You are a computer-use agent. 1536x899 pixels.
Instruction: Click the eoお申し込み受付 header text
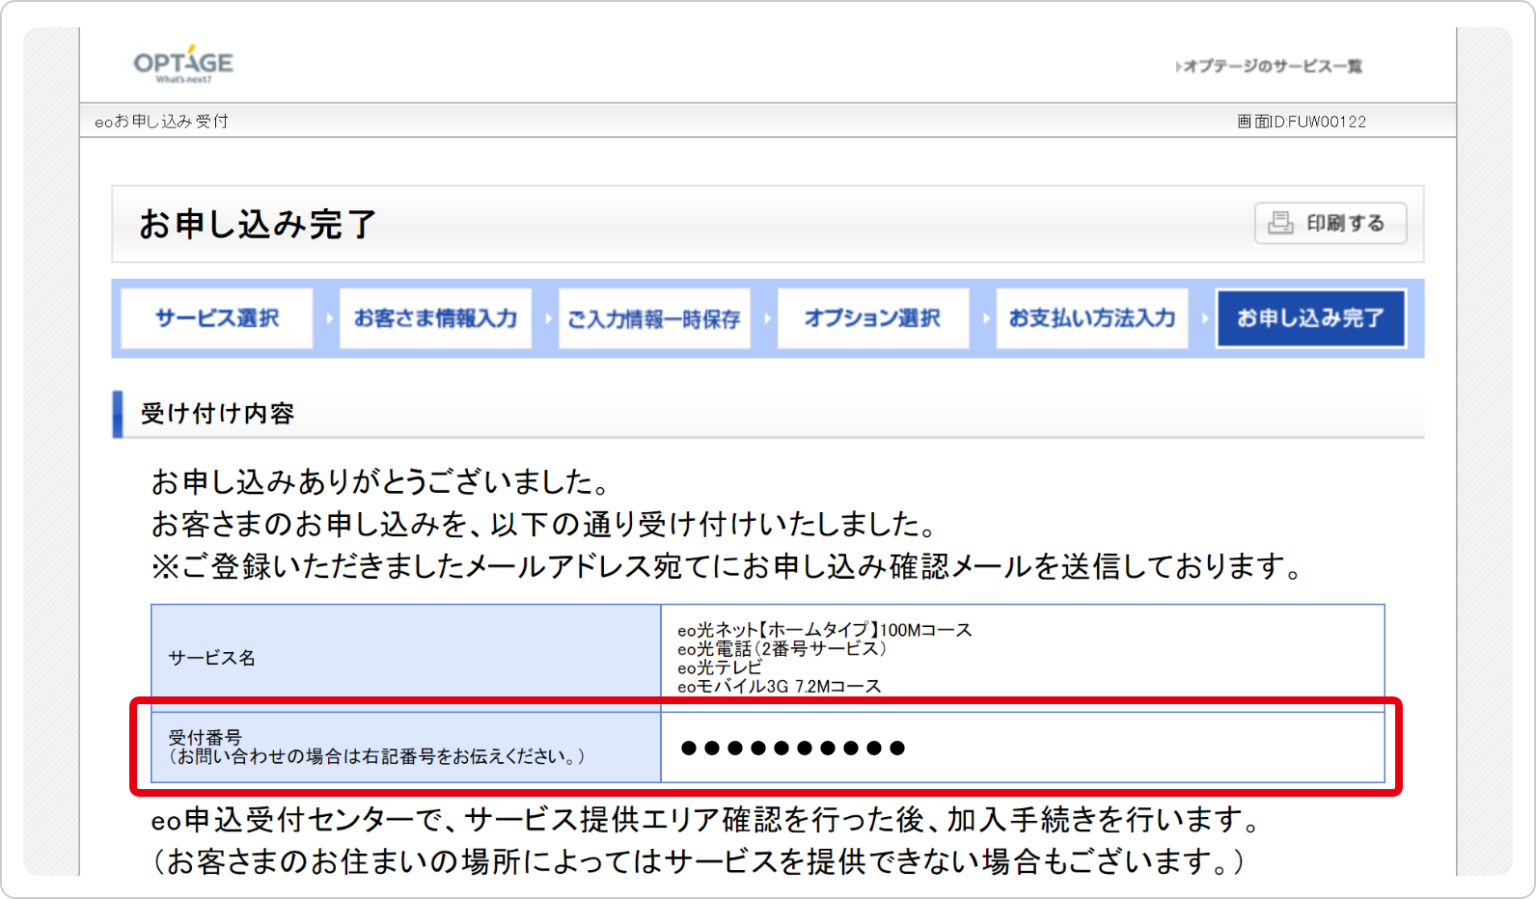162,120
